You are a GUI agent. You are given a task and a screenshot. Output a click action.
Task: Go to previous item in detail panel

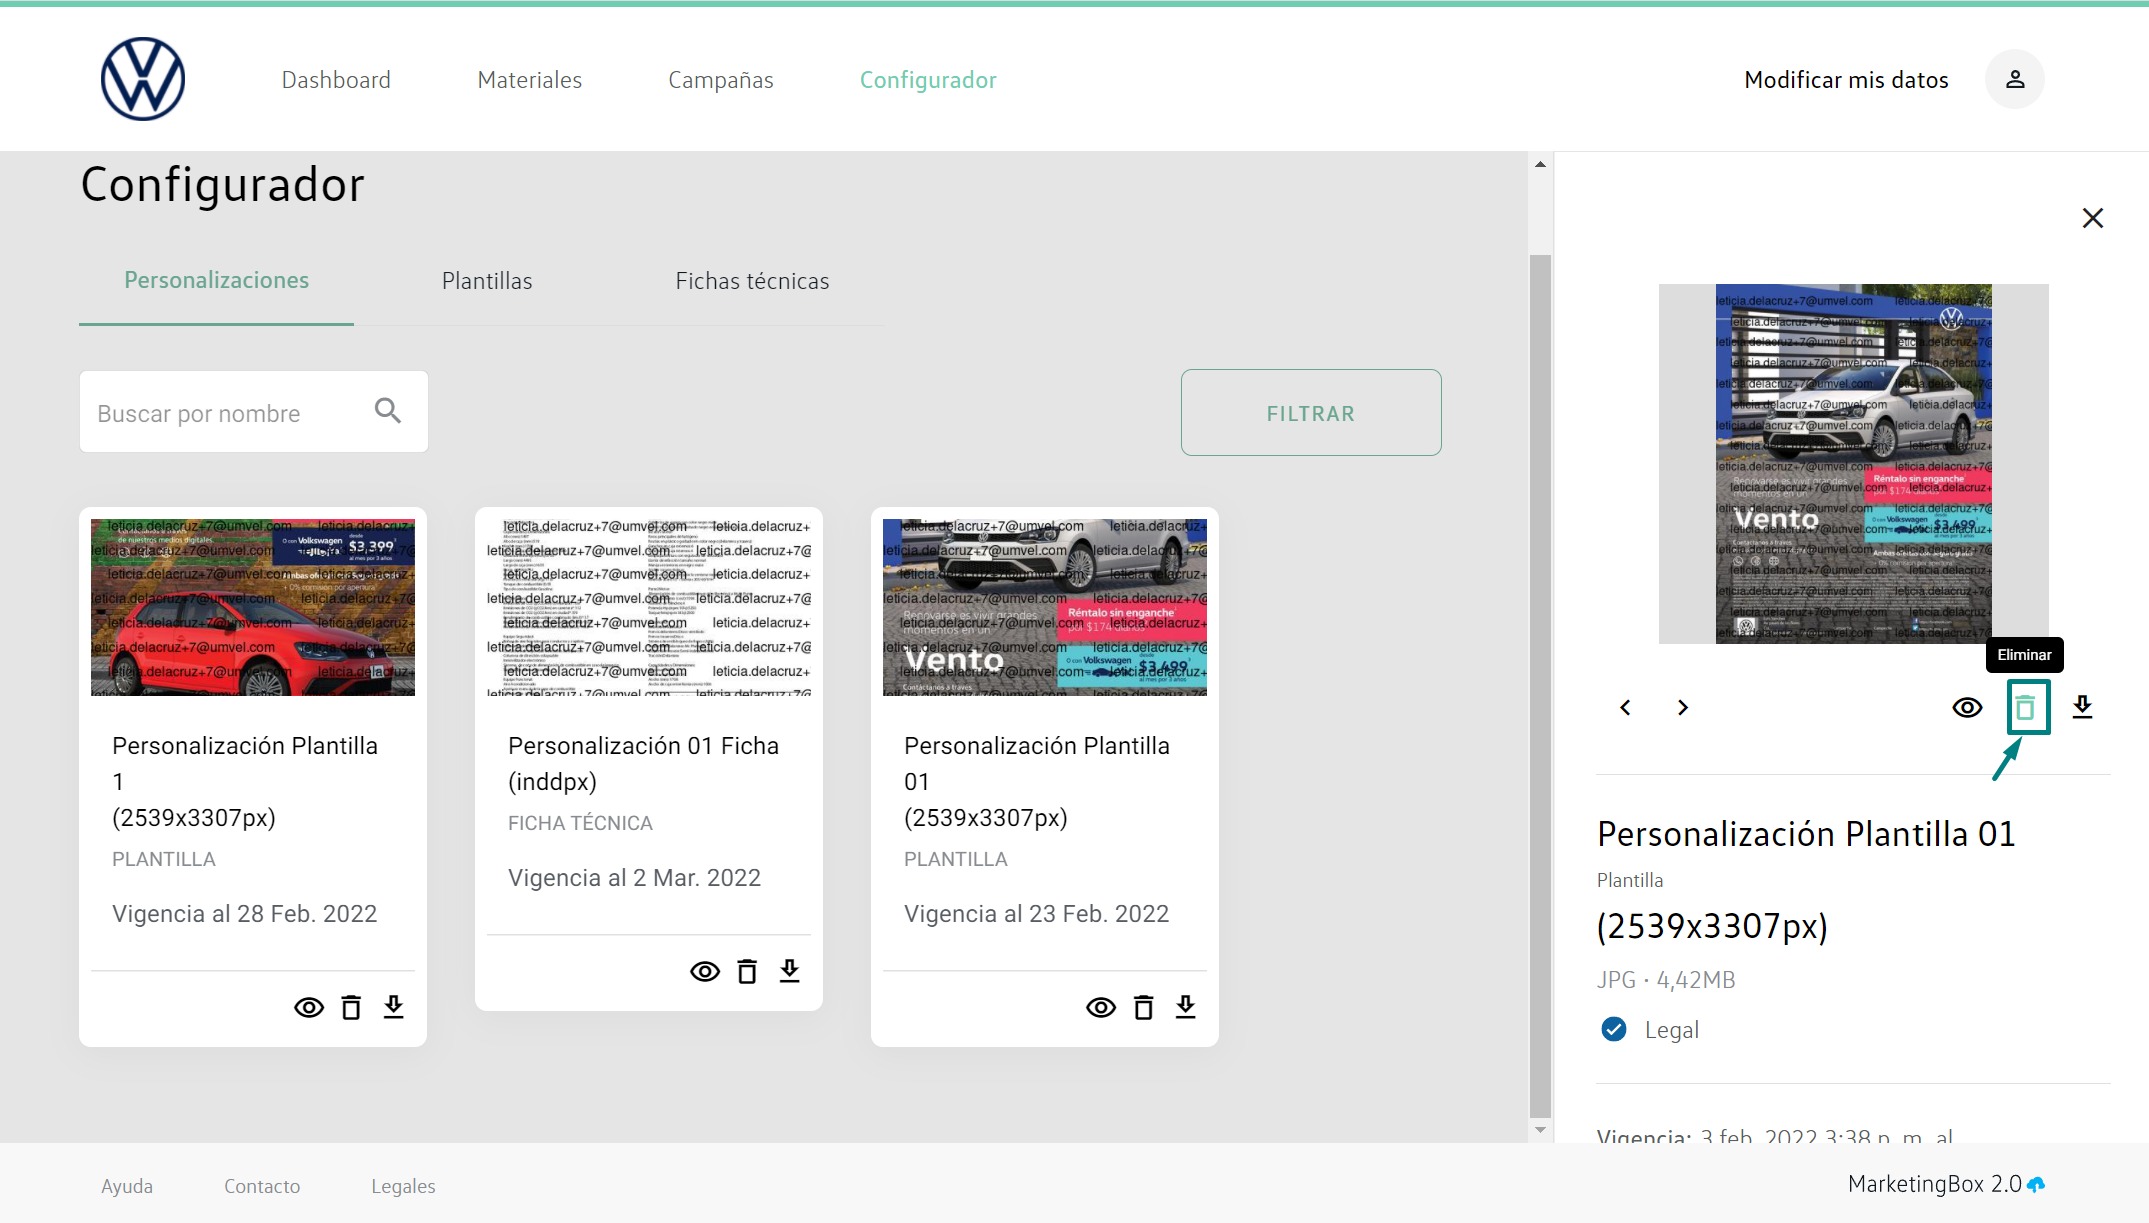pos(1626,708)
